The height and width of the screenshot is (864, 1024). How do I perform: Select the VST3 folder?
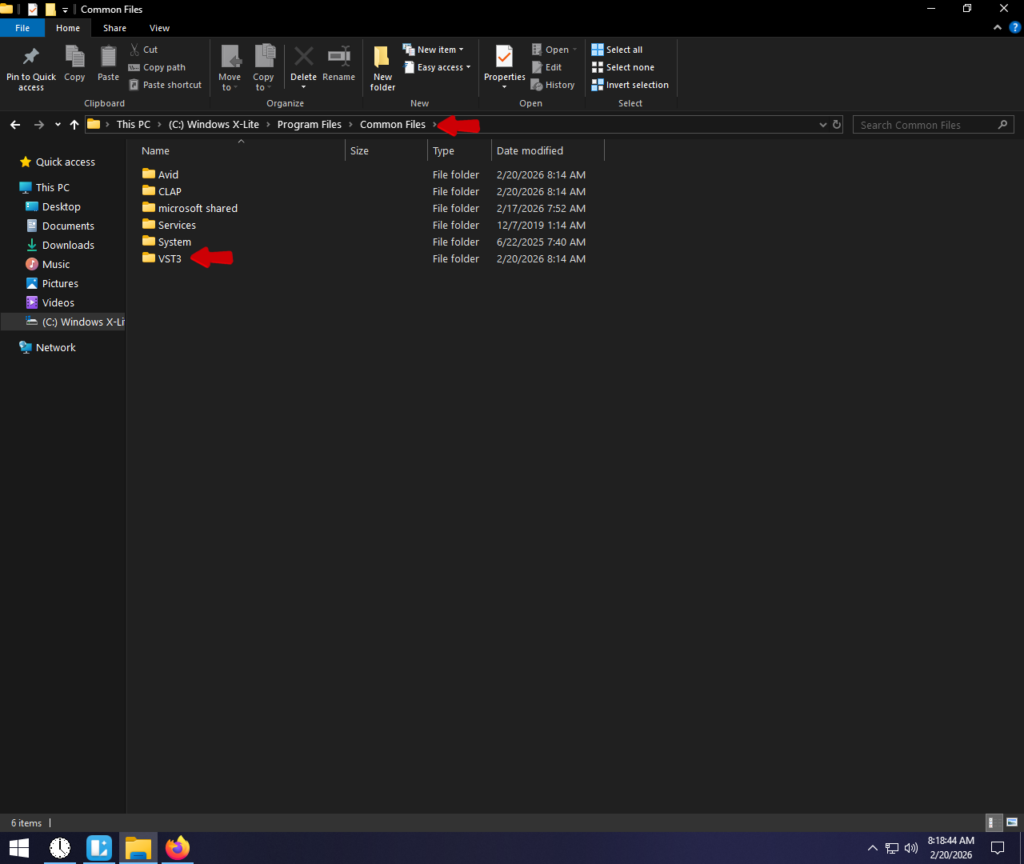(x=169, y=259)
